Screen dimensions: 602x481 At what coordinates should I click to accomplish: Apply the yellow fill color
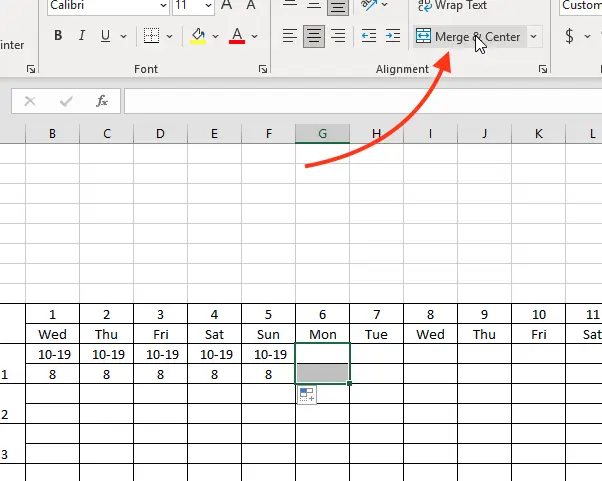coord(197,37)
